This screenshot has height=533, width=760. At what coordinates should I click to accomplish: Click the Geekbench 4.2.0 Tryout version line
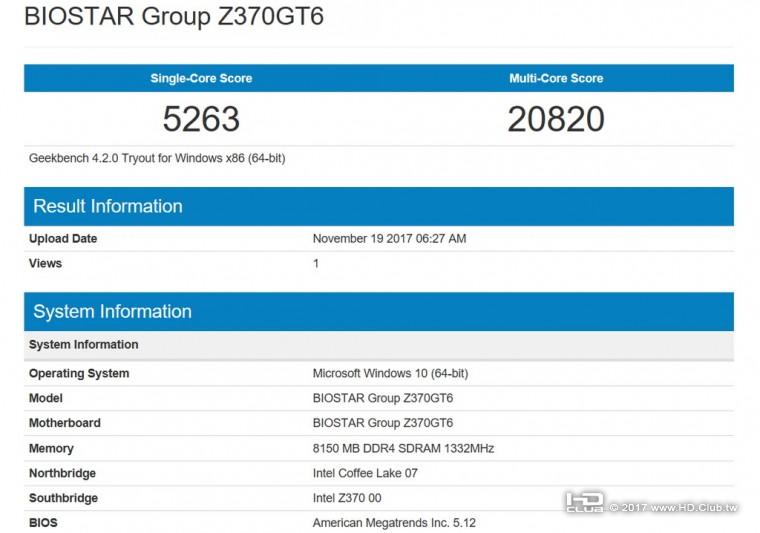coord(157,158)
